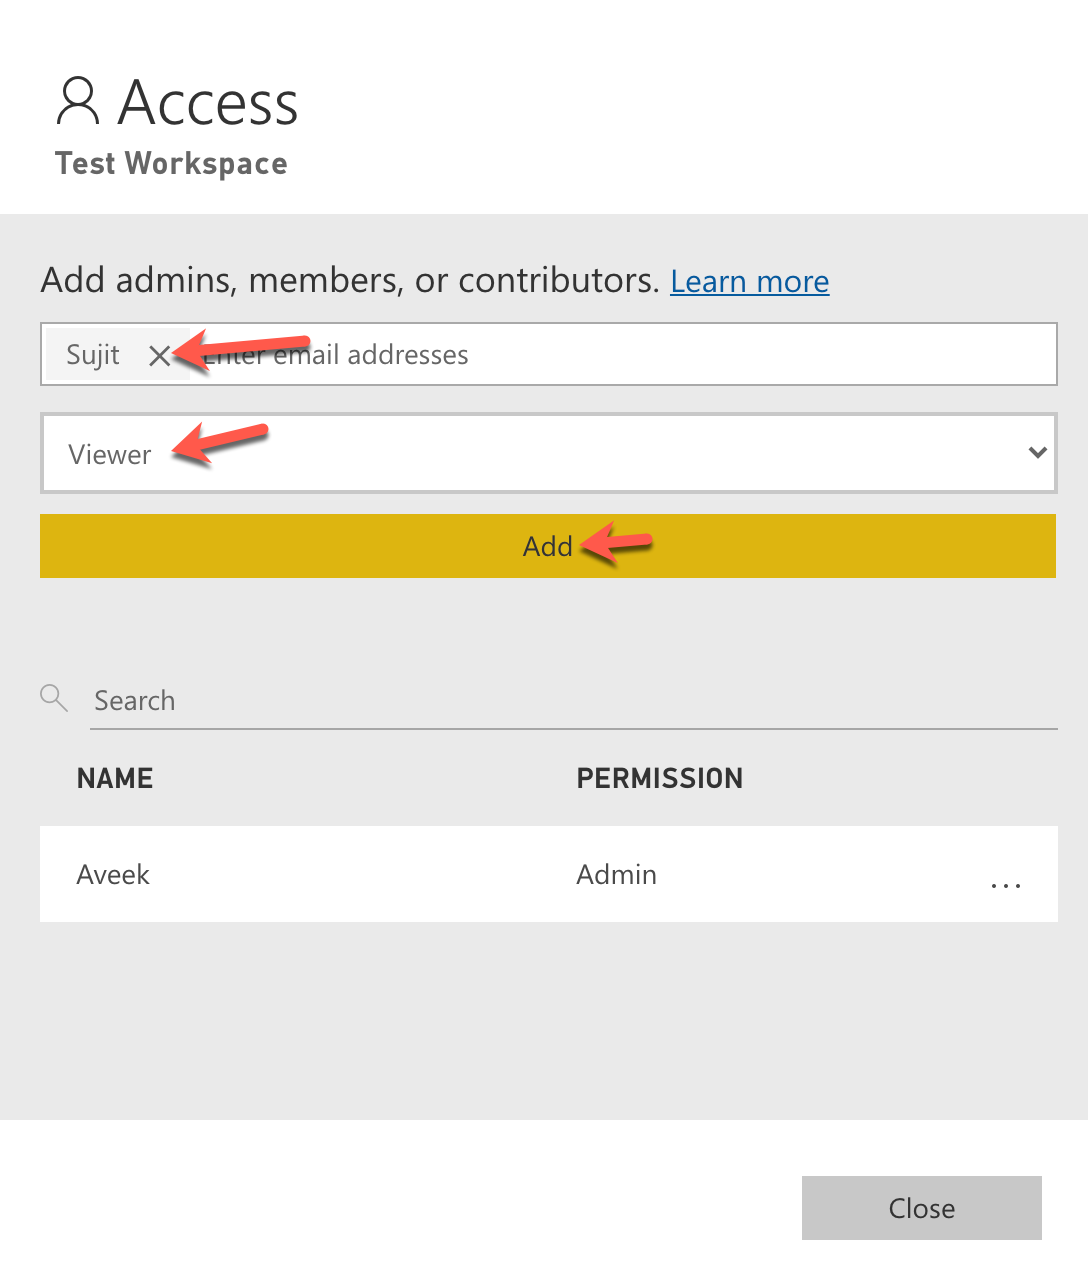Click the Access dialog title
The image size is (1088, 1280).
(x=208, y=103)
